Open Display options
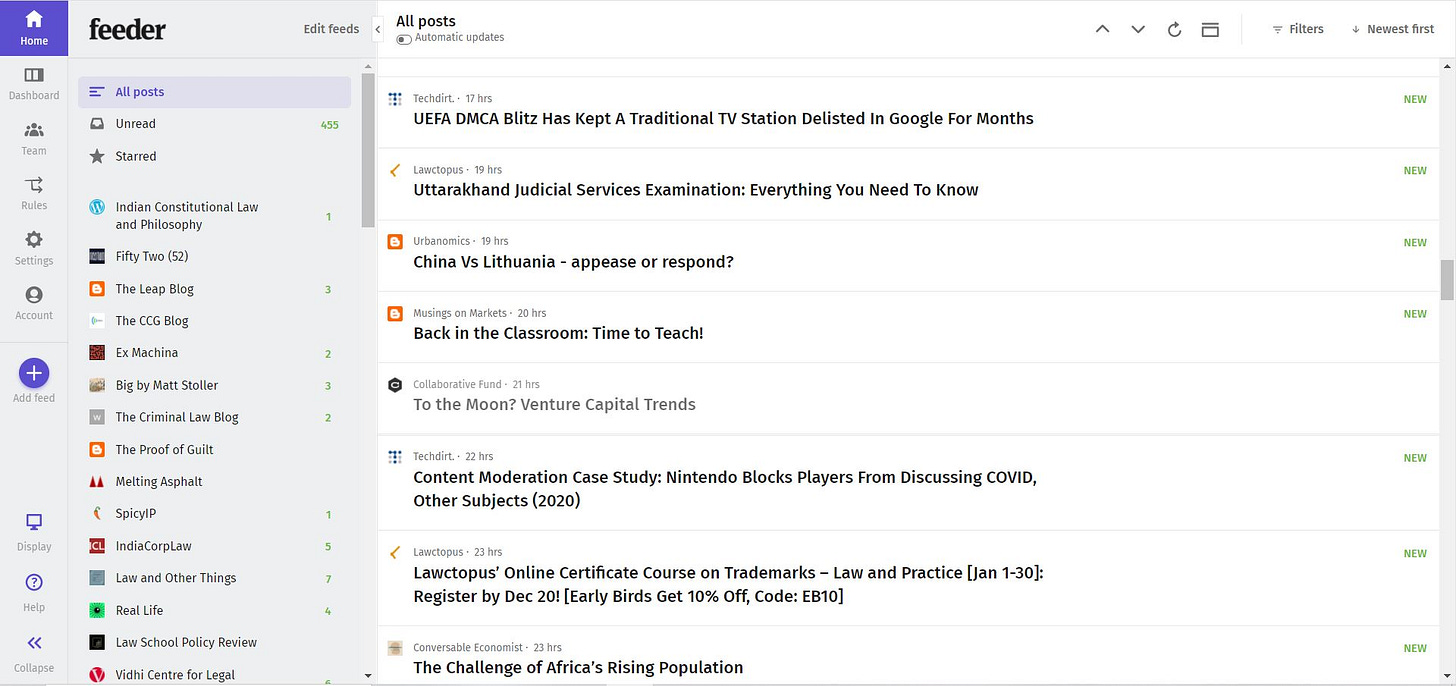 click(x=34, y=532)
